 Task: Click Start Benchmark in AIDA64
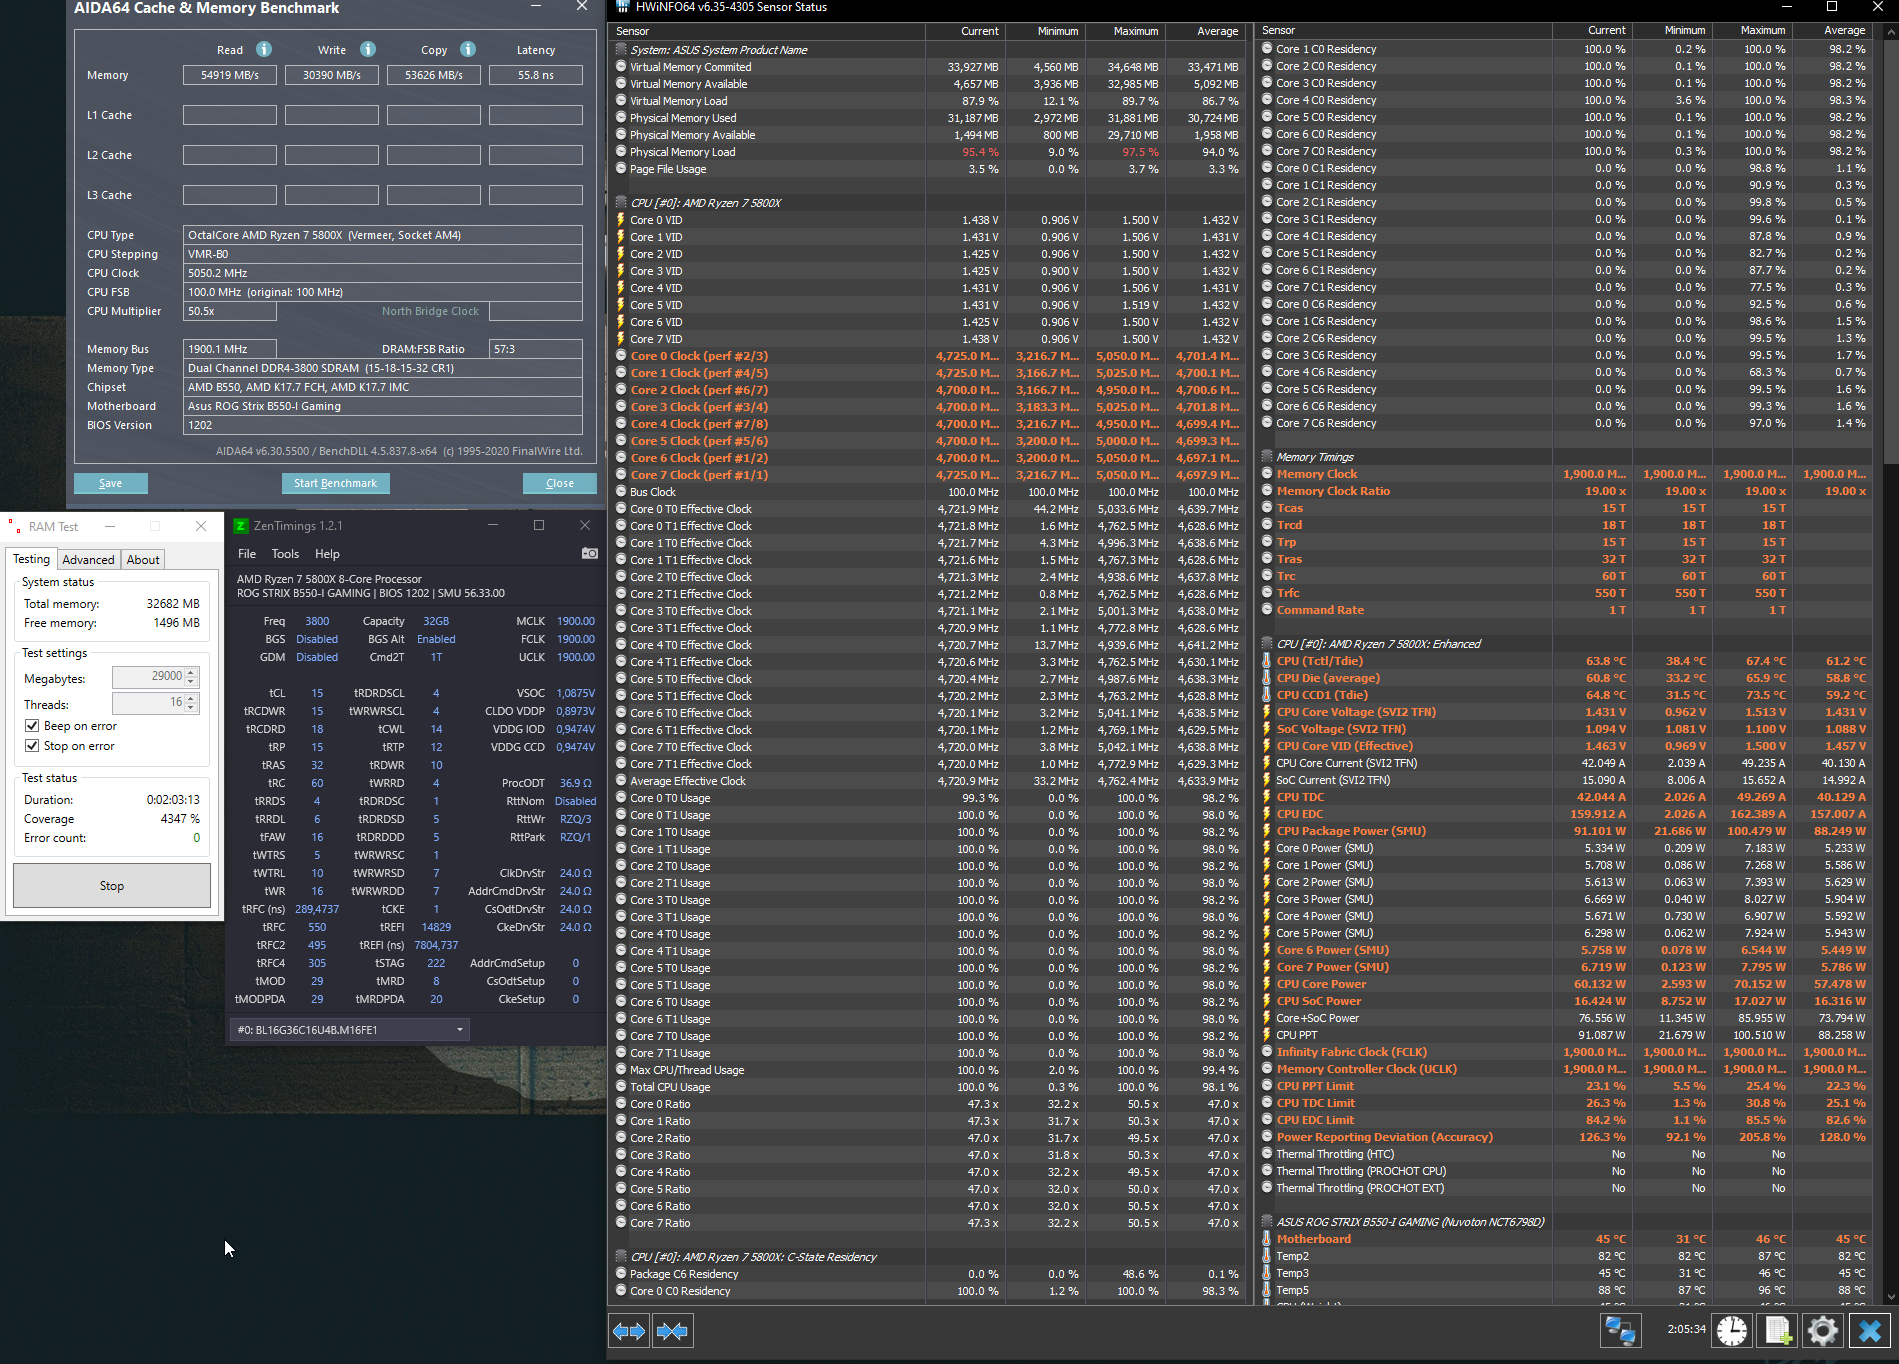tap(336, 483)
